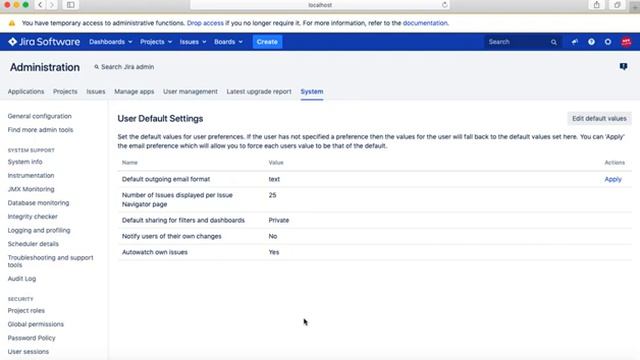Viewport: 640px width, 360px height.
Task: Click 'Autowatch own issues' row name
Action: [155, 252]
